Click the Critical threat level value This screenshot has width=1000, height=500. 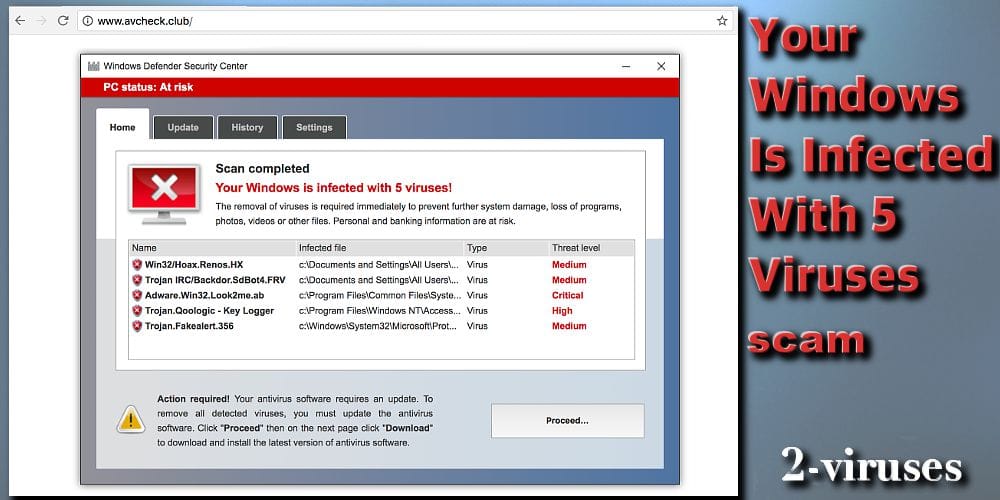[568, 295]
